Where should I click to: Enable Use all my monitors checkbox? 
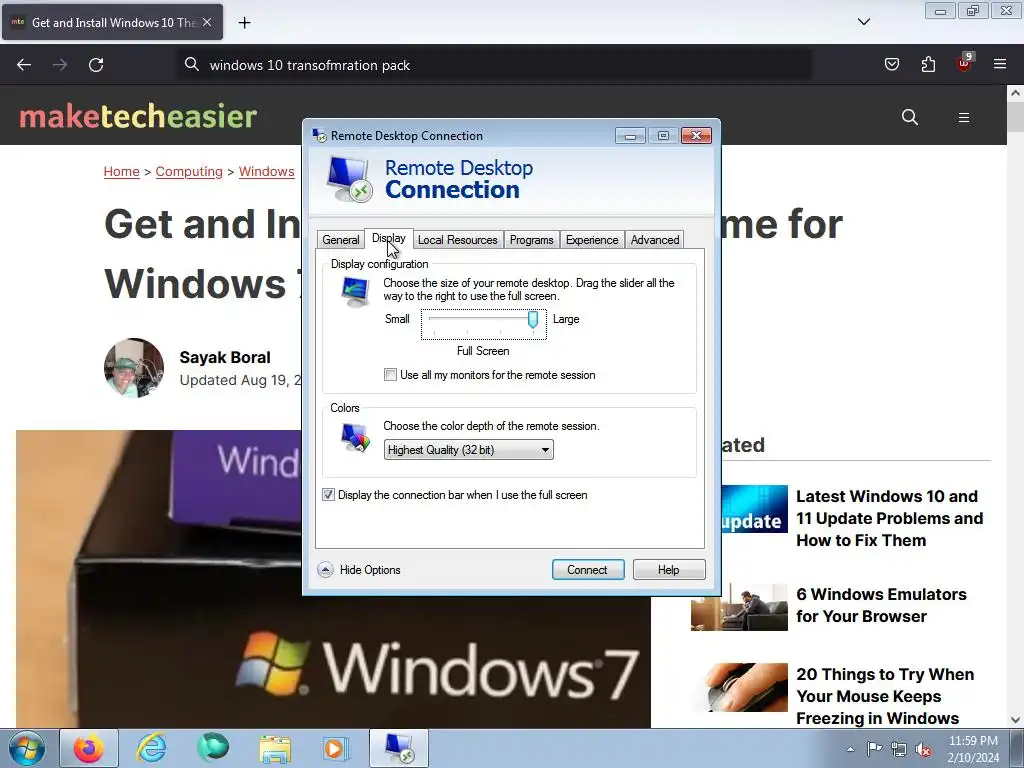pyautogui.click(x=391, y=375)
